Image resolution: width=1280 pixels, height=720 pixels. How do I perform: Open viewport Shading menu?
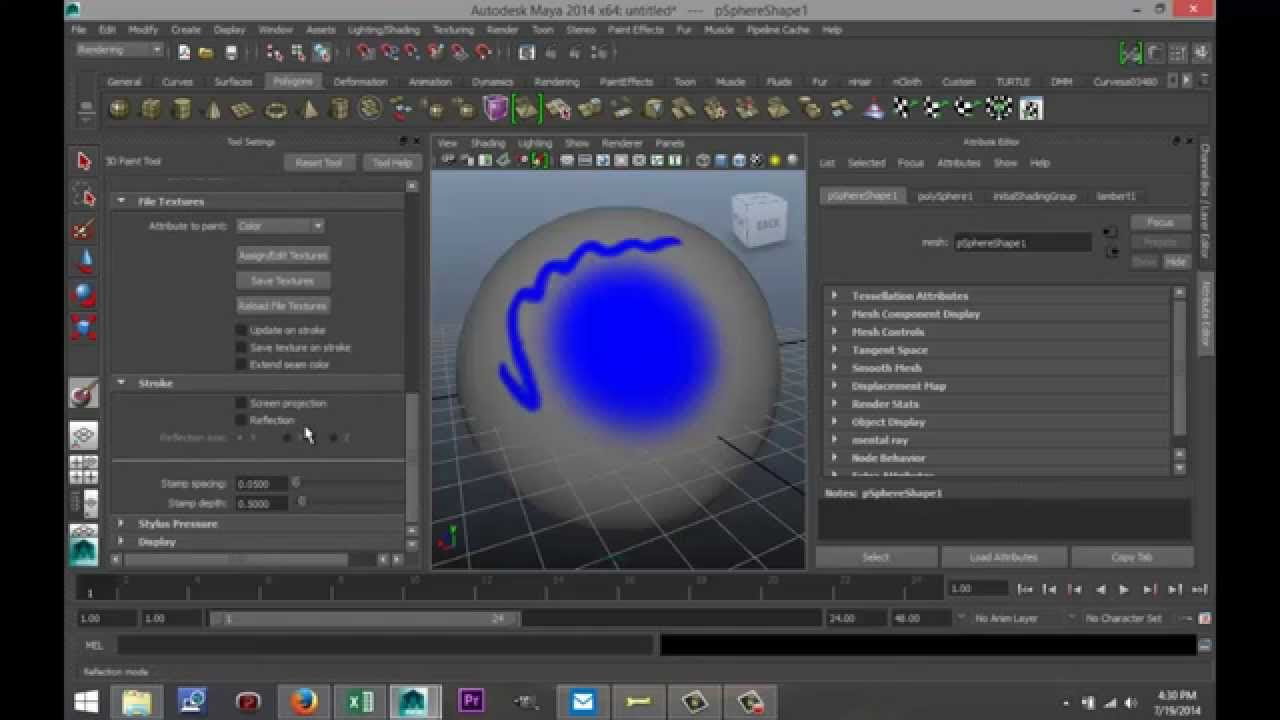488,143
